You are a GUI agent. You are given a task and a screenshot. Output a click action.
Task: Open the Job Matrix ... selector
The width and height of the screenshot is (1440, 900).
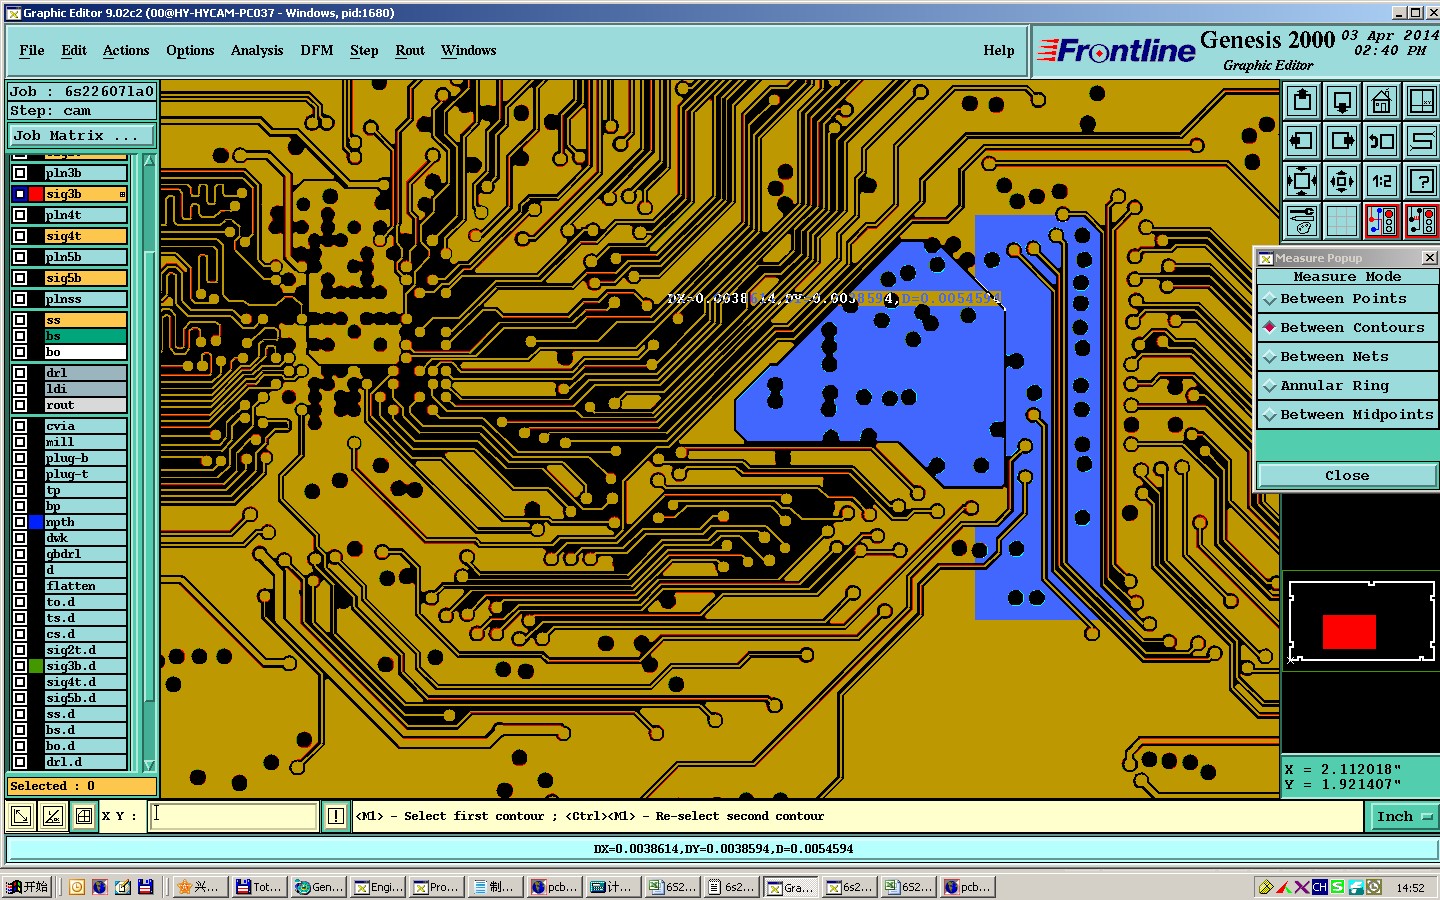(x=82, y=136)
